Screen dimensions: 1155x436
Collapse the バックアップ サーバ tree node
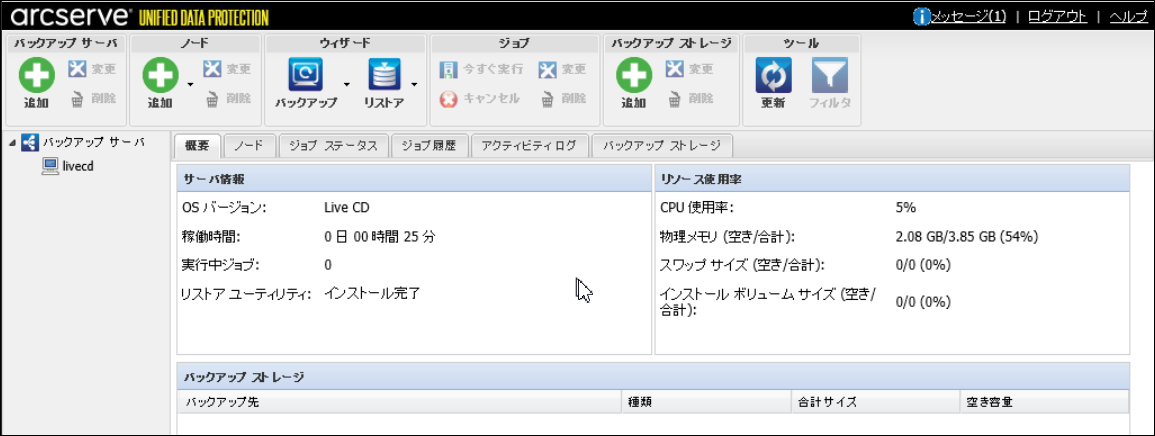[x=12, y=142]
